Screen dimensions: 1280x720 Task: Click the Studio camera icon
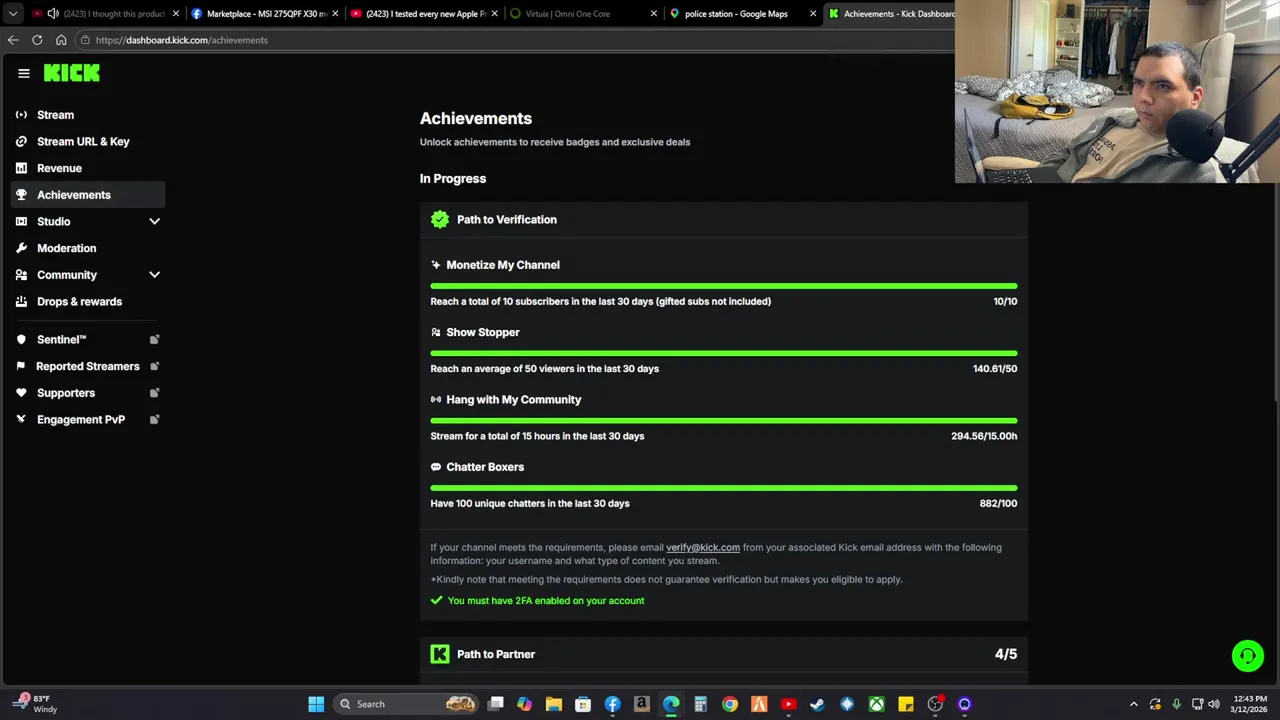coord(21,221)
